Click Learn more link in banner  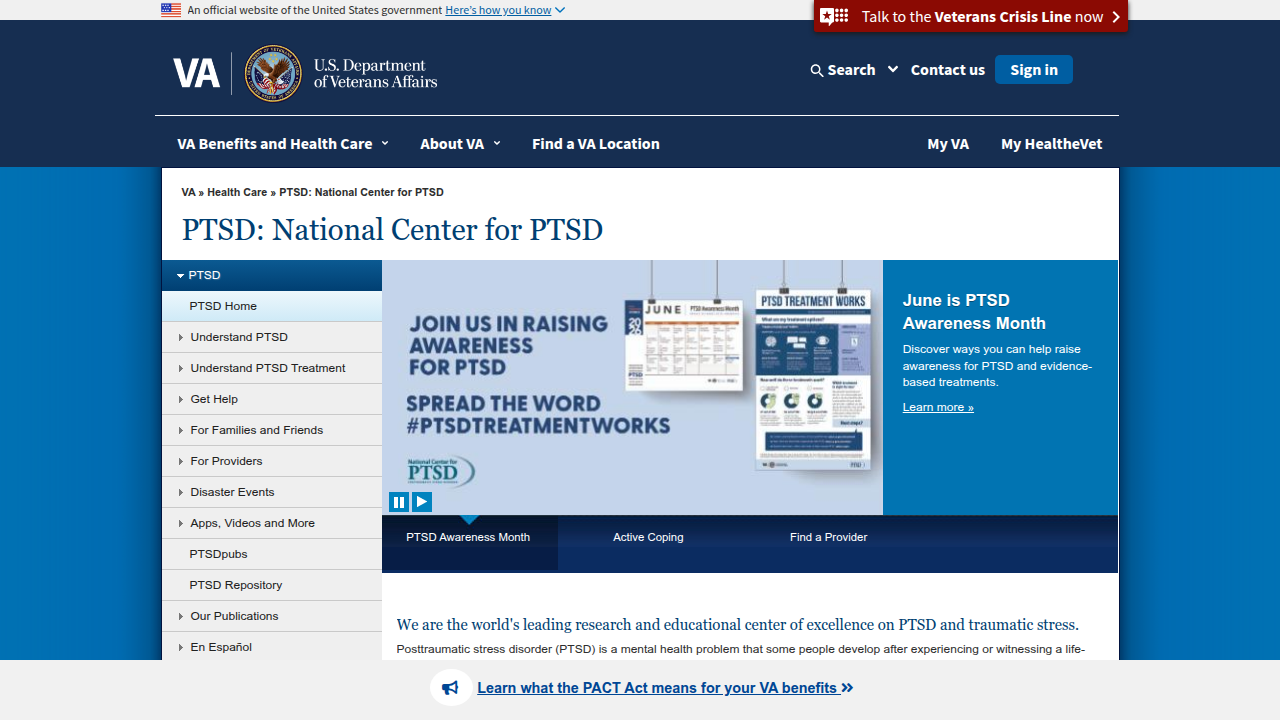pos(938,407)
